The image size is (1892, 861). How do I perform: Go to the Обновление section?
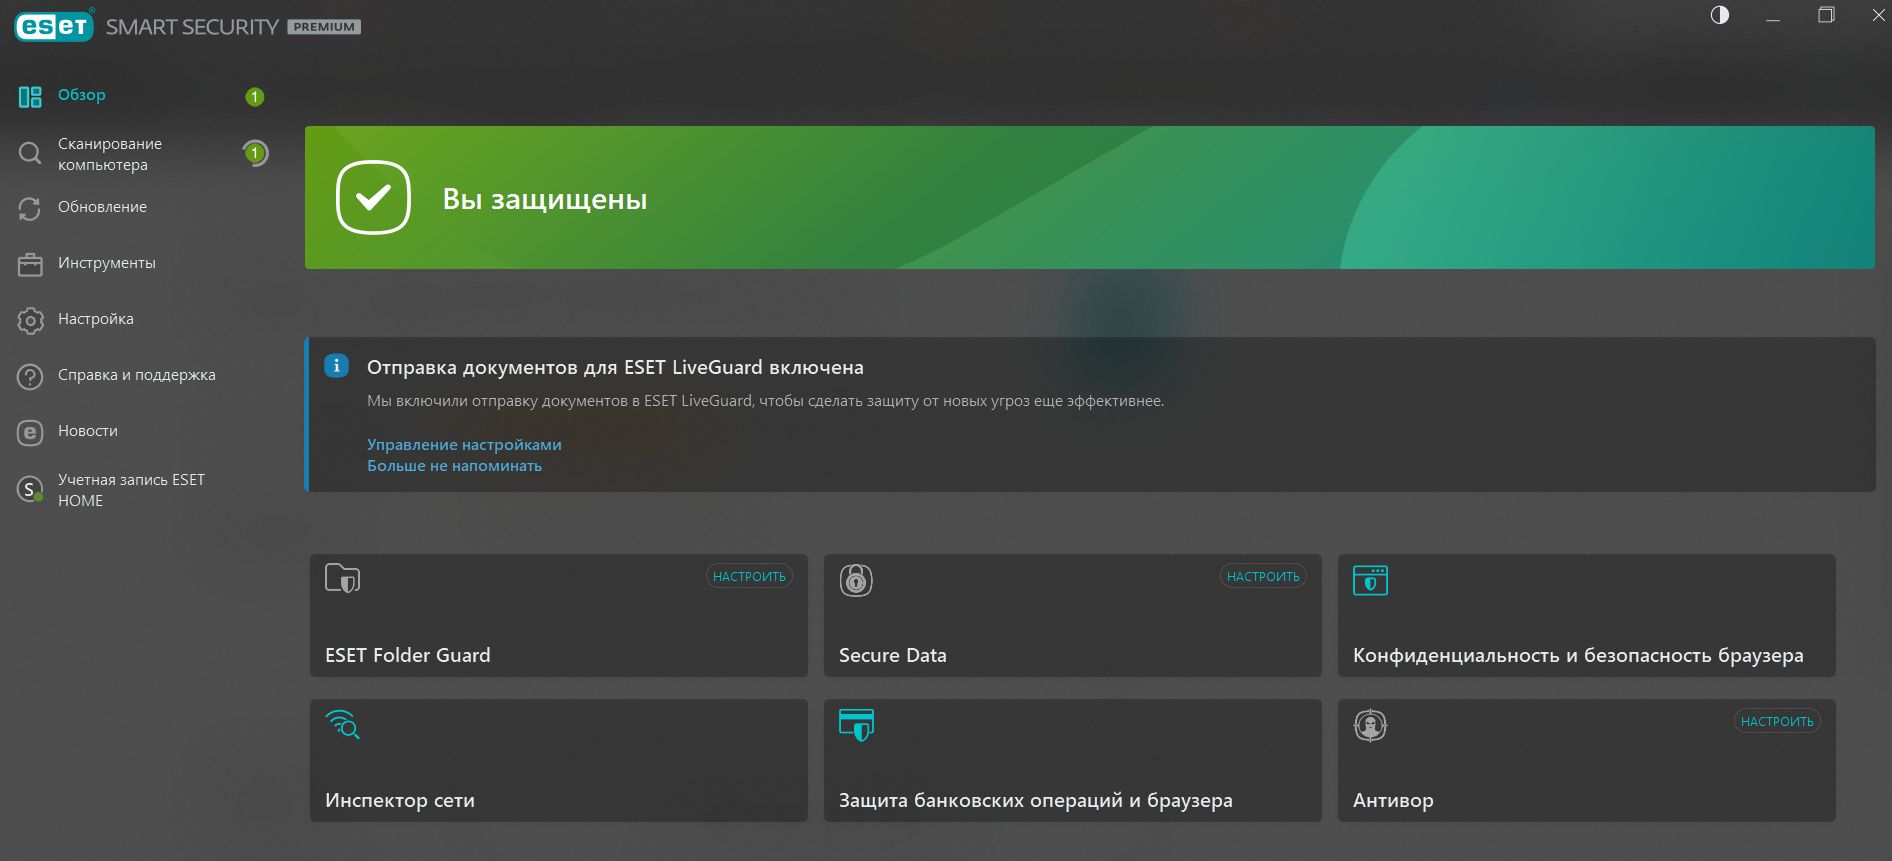pyautogui.click(x=102, y=207)
